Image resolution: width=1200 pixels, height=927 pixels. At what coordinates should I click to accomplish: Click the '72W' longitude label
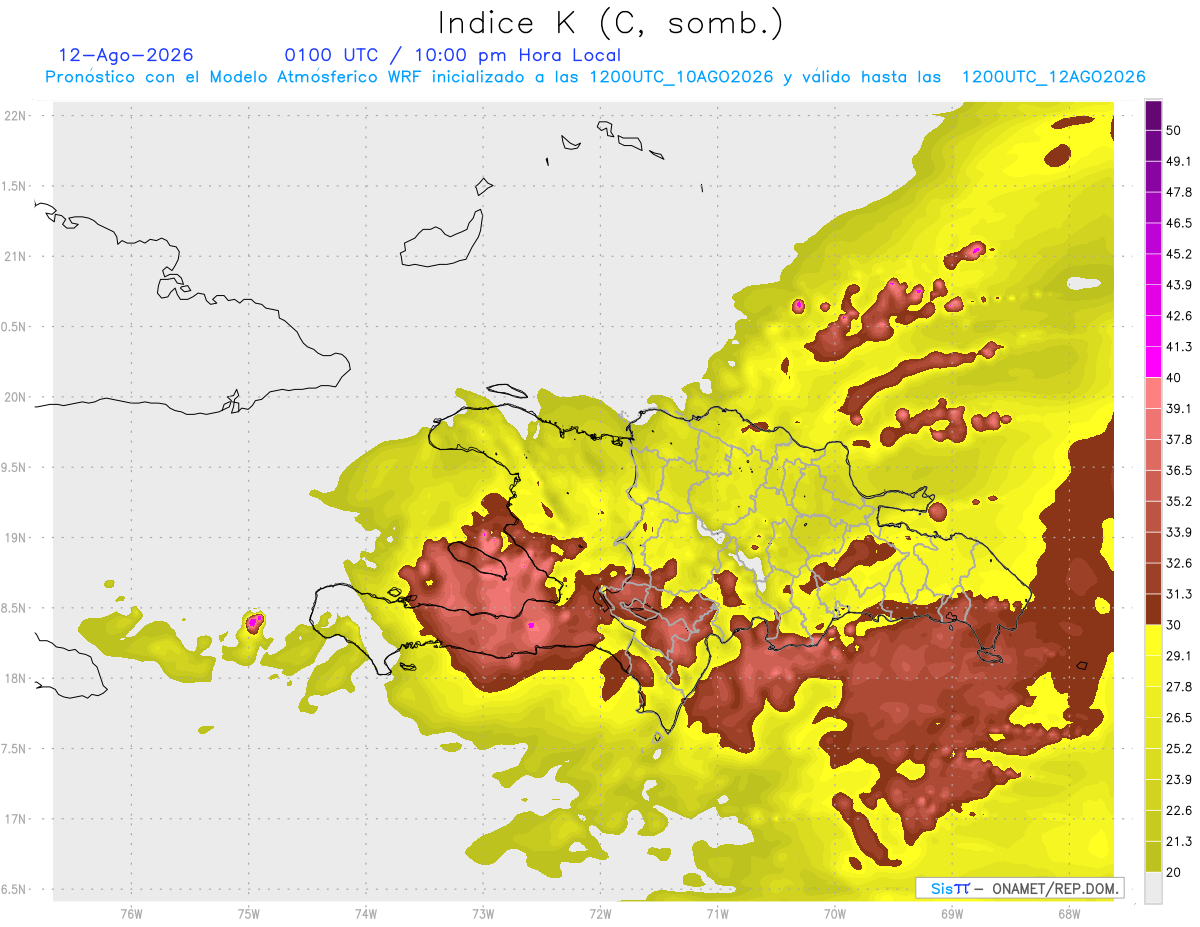600,913
